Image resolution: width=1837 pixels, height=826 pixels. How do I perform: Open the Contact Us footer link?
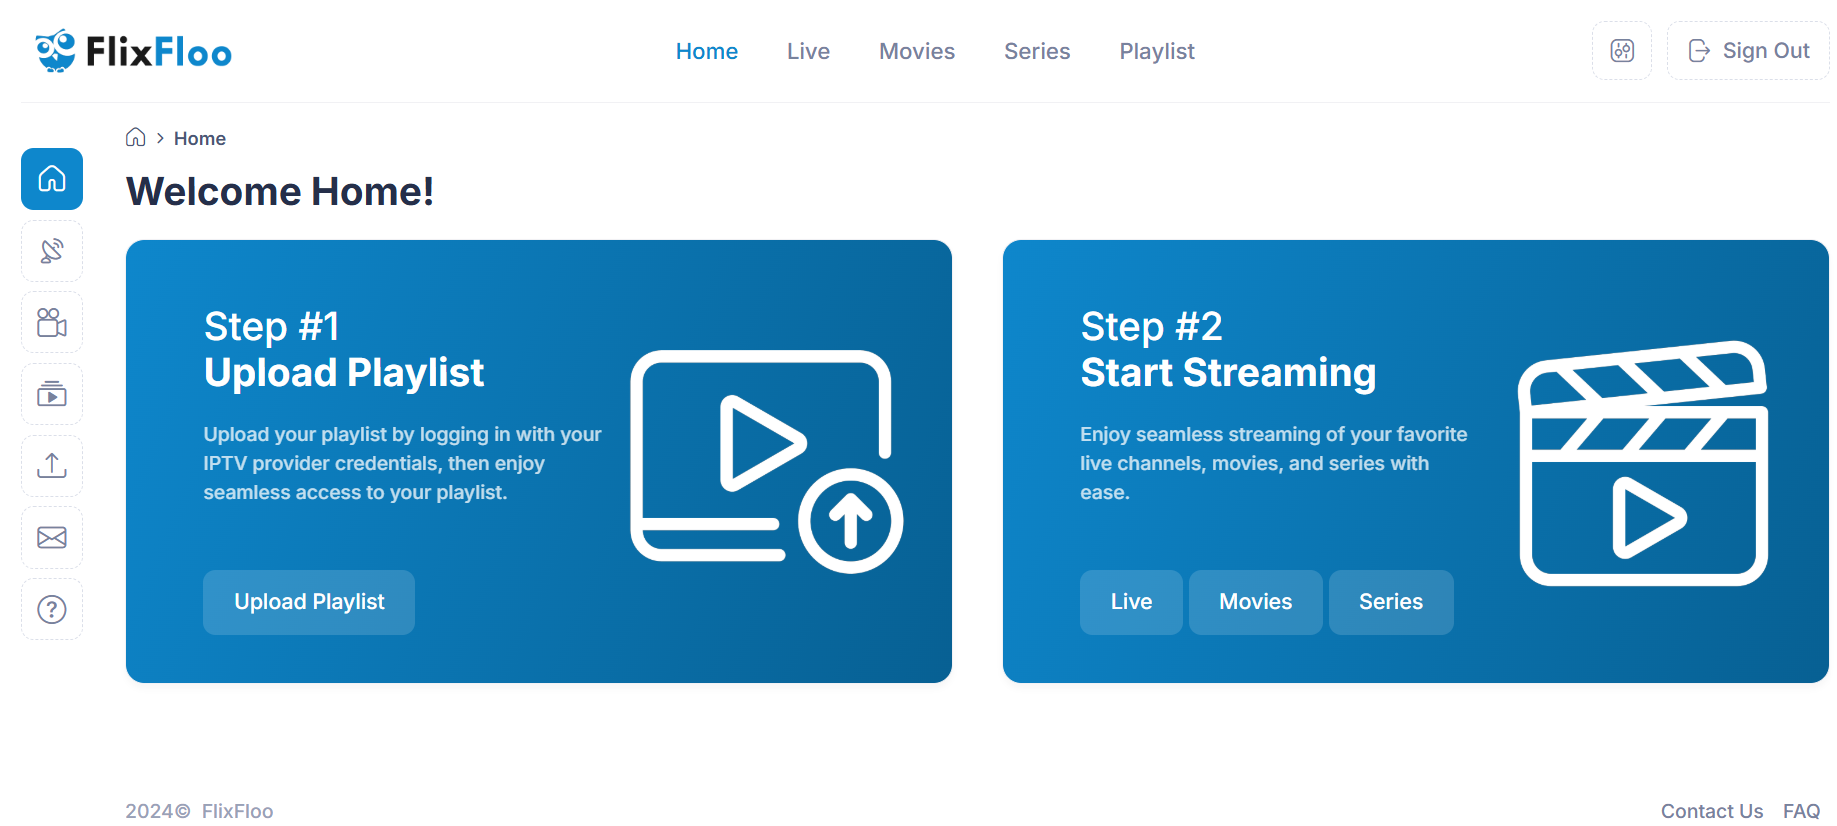pyautogui.click(x=1712, y=811)
